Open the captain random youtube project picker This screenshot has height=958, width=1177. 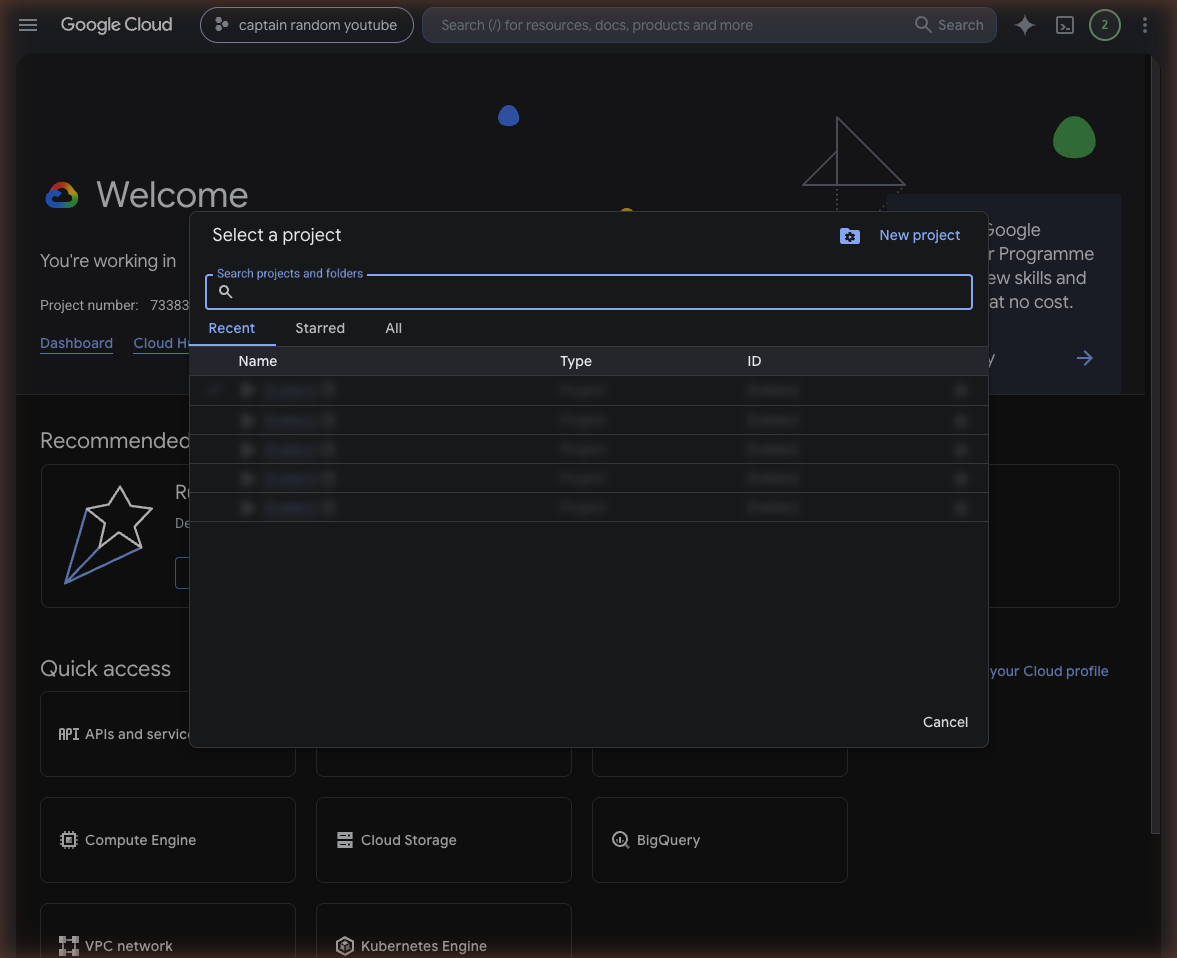tap(306, 25)
